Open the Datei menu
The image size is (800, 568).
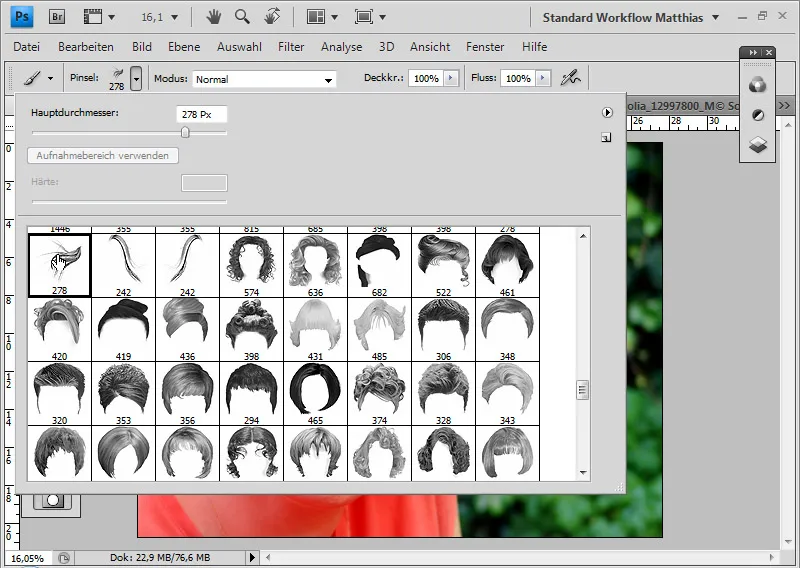[x=27, y=47]
